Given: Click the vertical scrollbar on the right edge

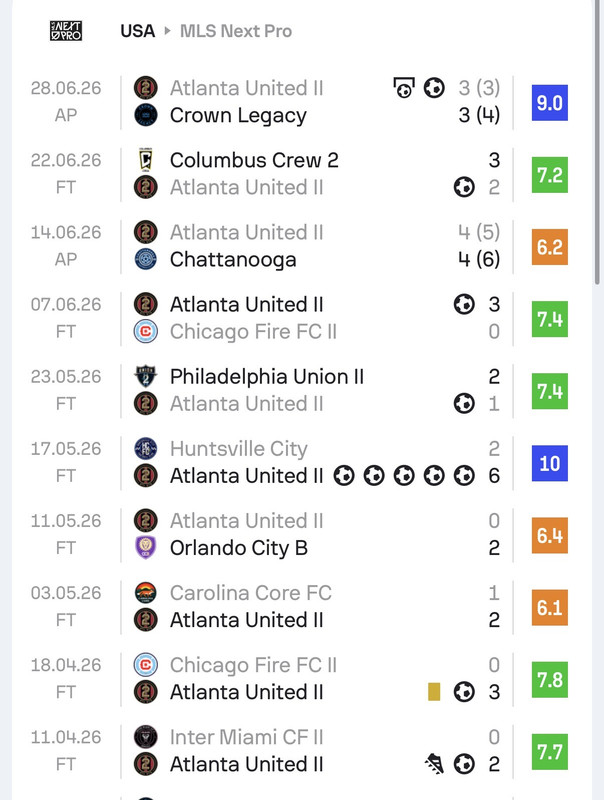Looking at the screenshot, I should (597, 142).
